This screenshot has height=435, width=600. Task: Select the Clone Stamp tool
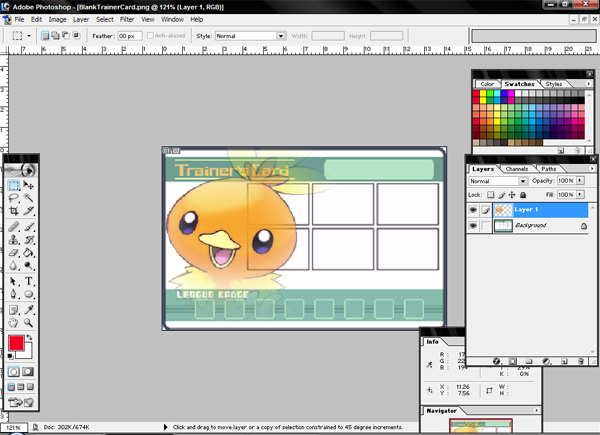coord(14,240)
